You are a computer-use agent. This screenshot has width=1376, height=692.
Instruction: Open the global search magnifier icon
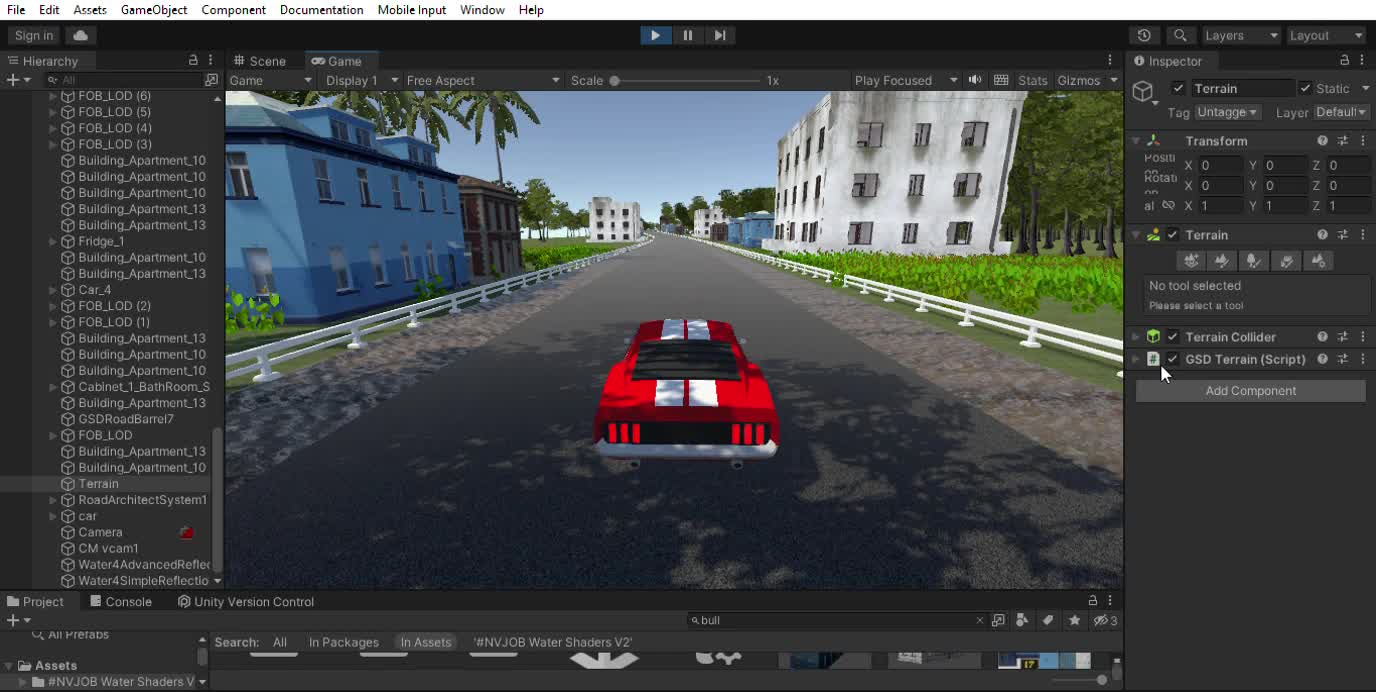[x=1180, y=35]
